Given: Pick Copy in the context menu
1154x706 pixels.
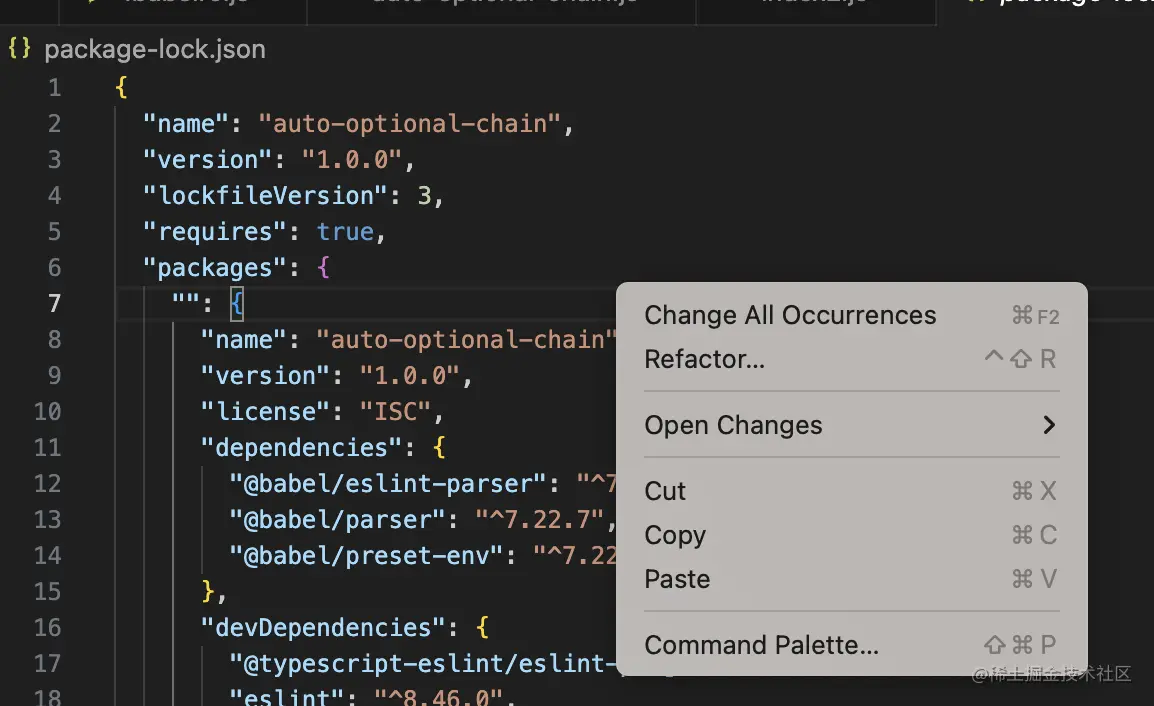Looking at the screenshot, I should (x=675, y=535).
